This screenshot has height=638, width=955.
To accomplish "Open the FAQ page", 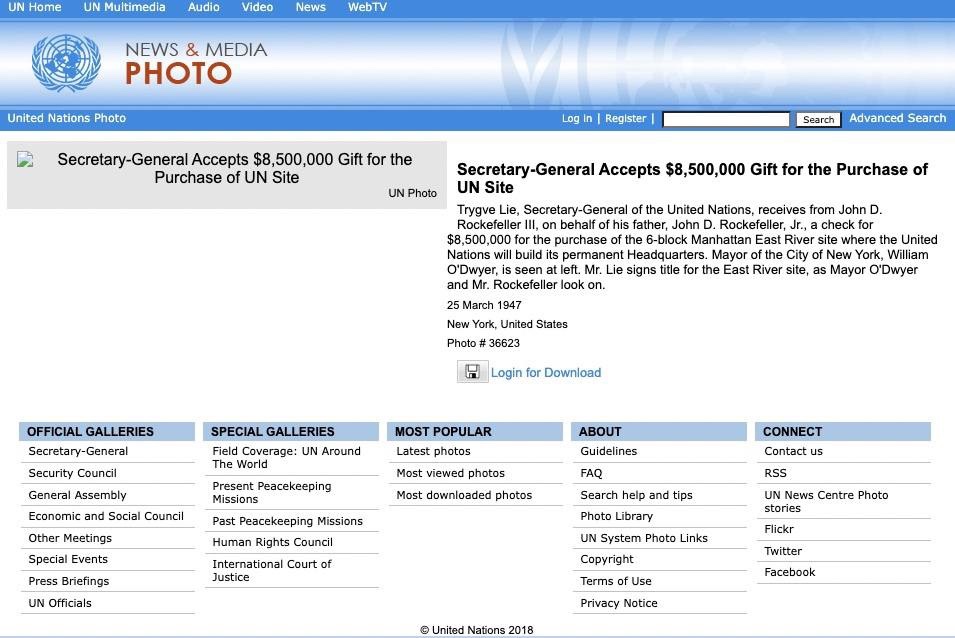I will (x=591, y=473).
